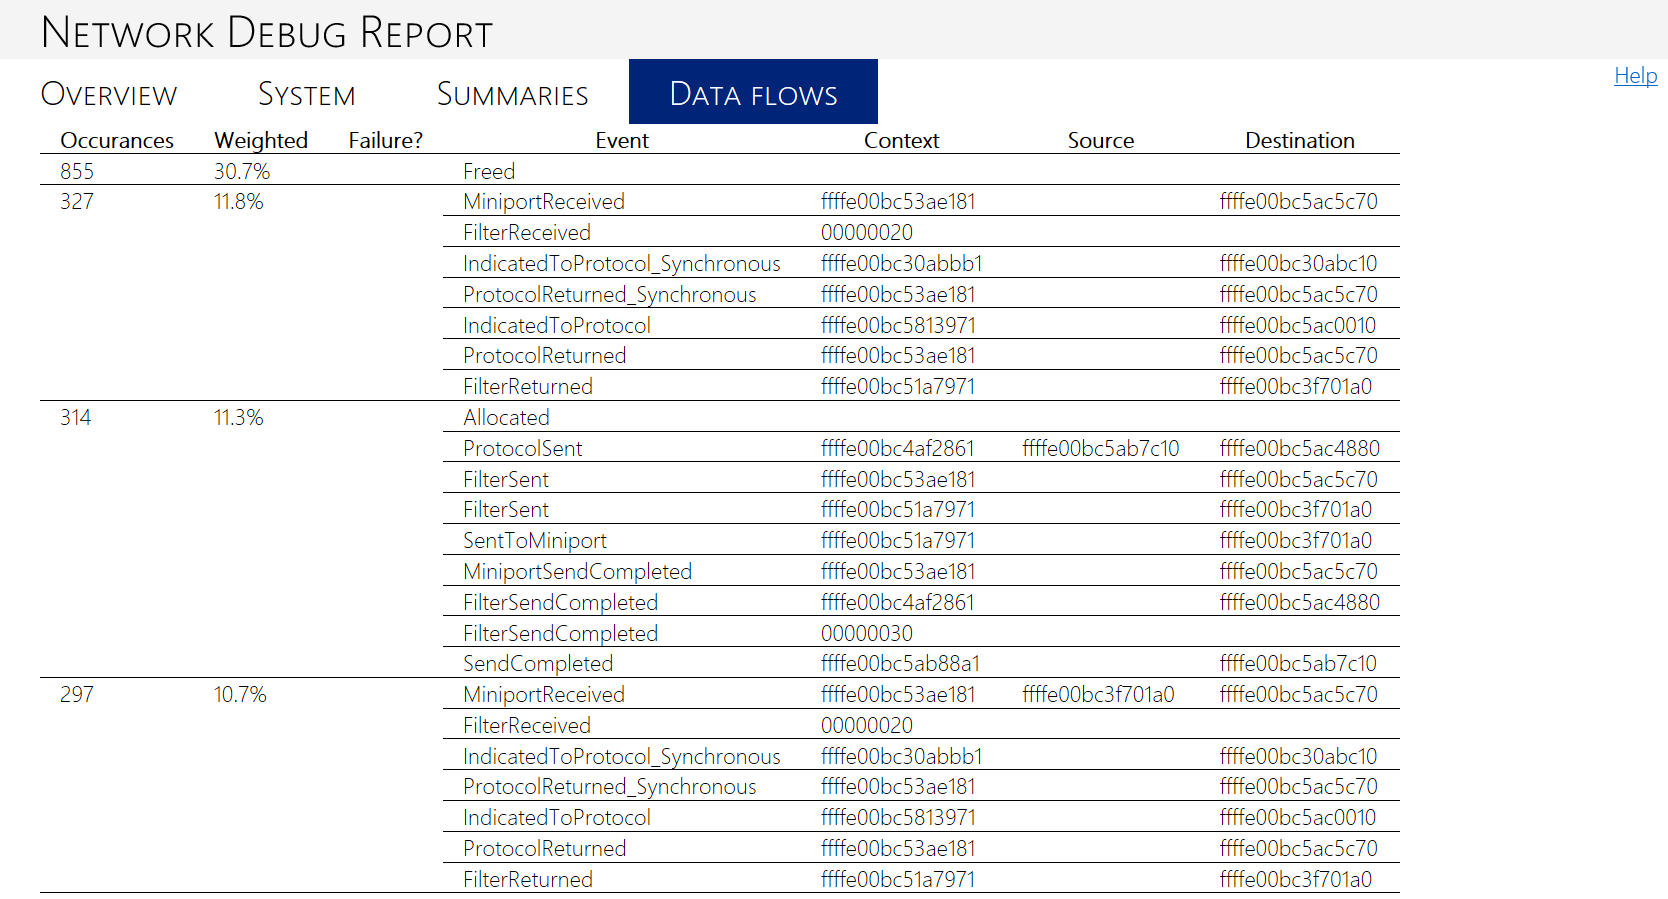Click the Network Debug Report title
1668x899 pixels.
[x=267, y=32]
